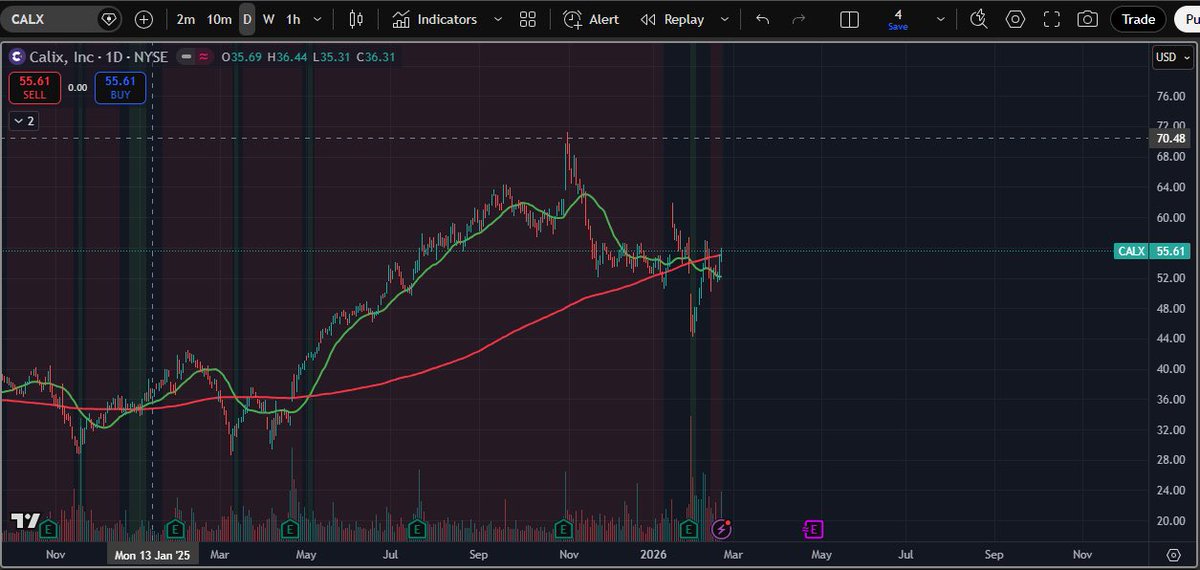Click the Mon 13 Jan '25 date label

[152, 554]
